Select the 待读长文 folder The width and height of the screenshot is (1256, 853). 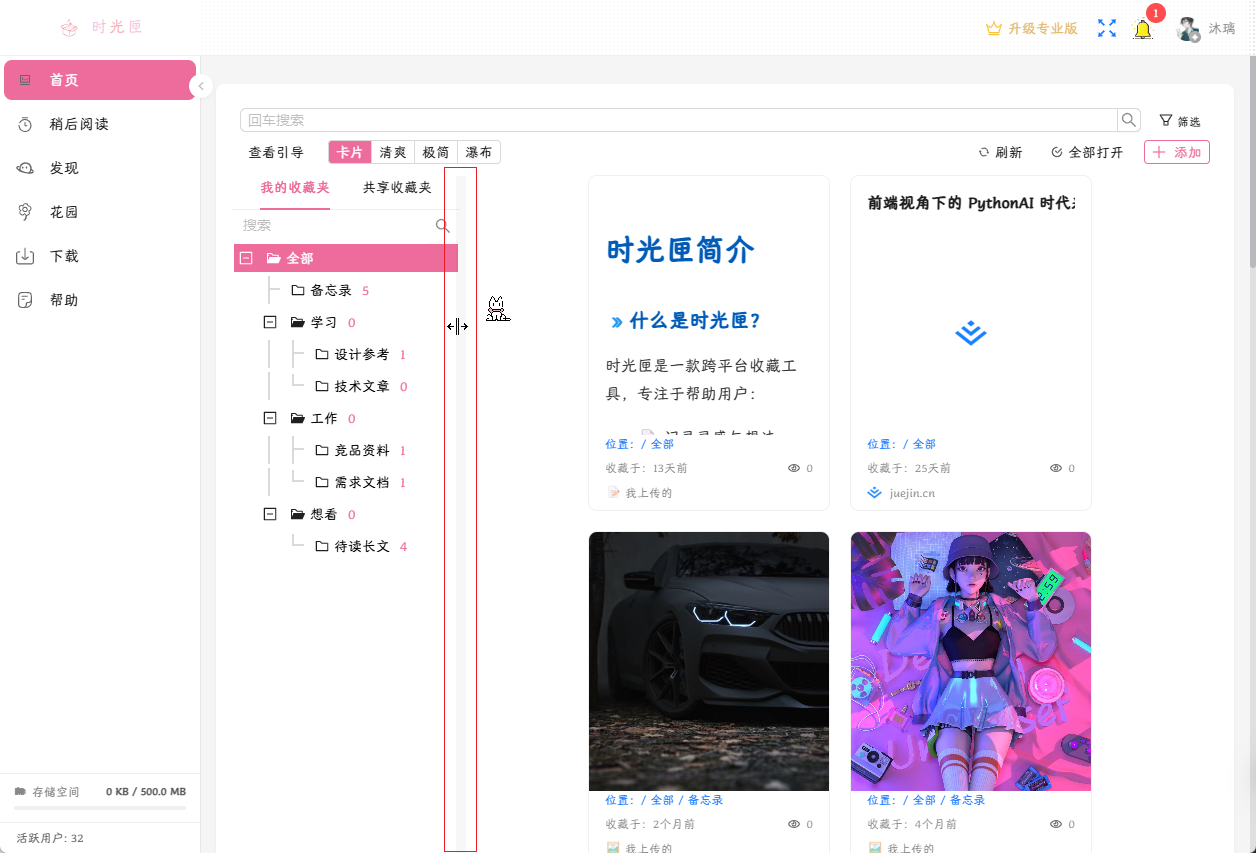coord(361,546)
